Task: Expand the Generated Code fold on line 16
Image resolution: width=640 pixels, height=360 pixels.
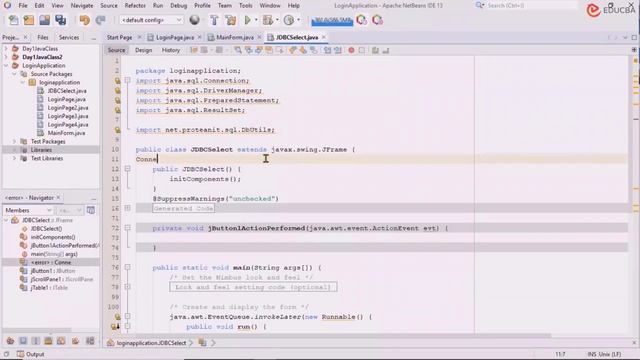Action: [127, 208]
